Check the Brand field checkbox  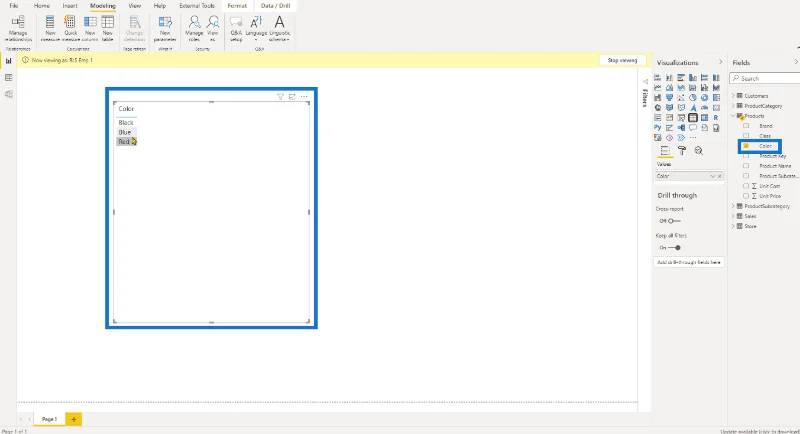[746, 126]
